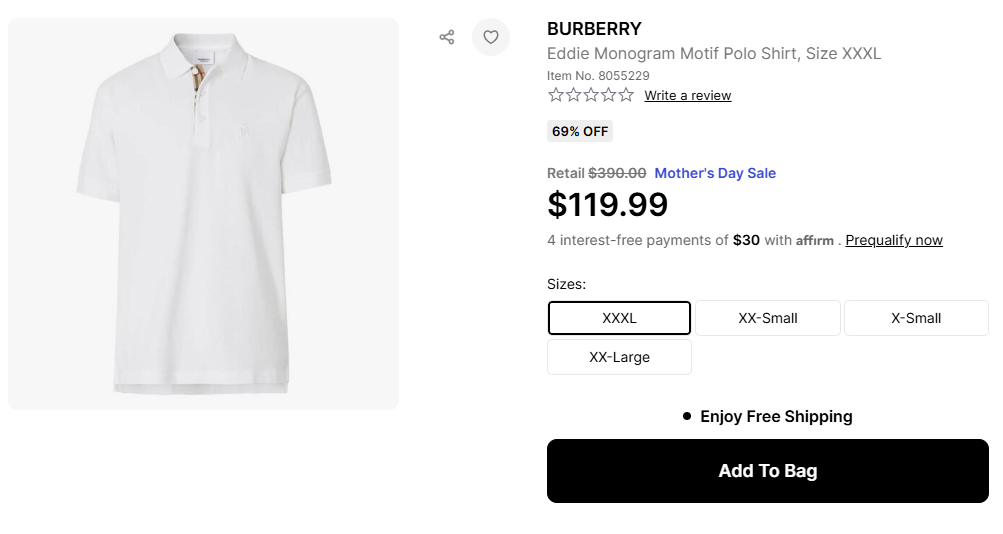This screenshot has height=534, width=1003.
Task: Click the share icon
Action: [x=447, y=37]
